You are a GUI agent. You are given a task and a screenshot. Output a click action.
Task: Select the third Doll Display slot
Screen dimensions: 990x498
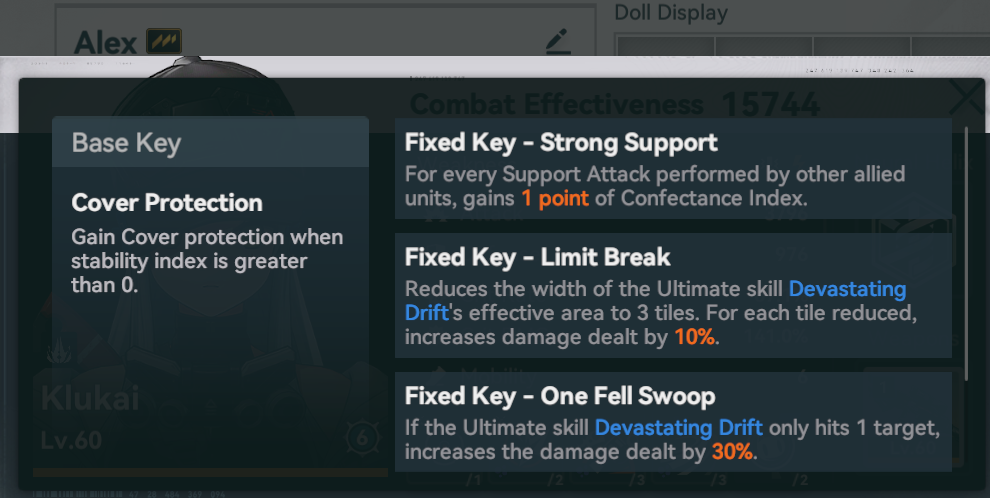click(862, 45)
